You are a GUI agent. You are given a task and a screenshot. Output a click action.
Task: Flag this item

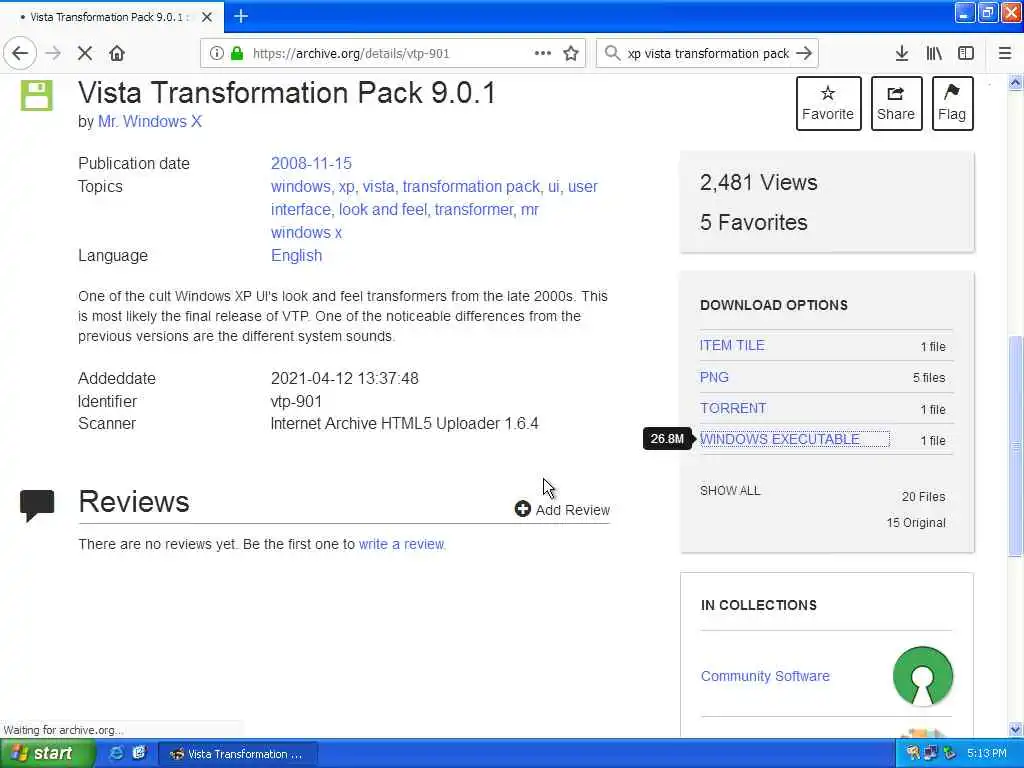tap(952, 103)
